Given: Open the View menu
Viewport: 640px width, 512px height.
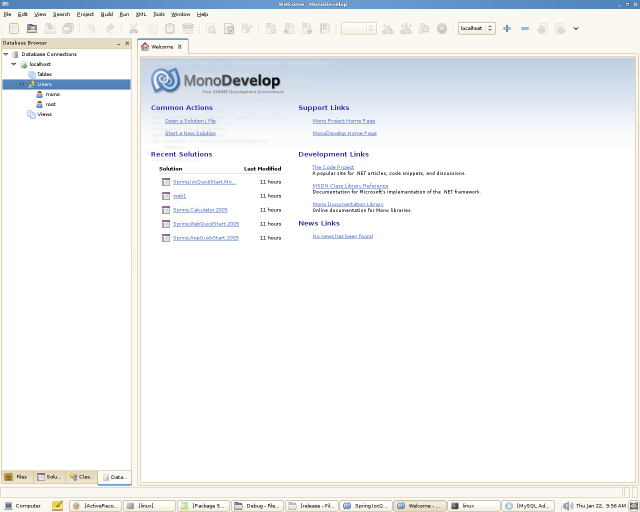Looking at the screenshot, I should point(40,14).
